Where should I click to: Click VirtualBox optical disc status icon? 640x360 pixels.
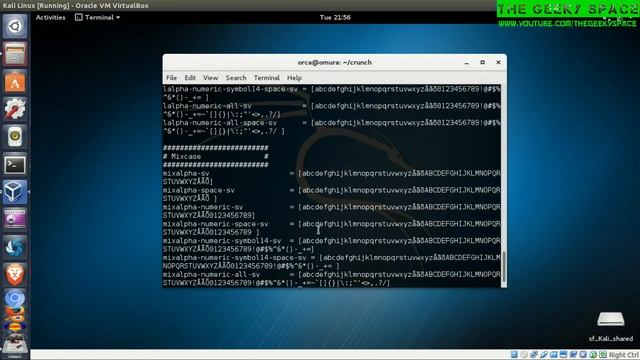[x=524, y=355]
